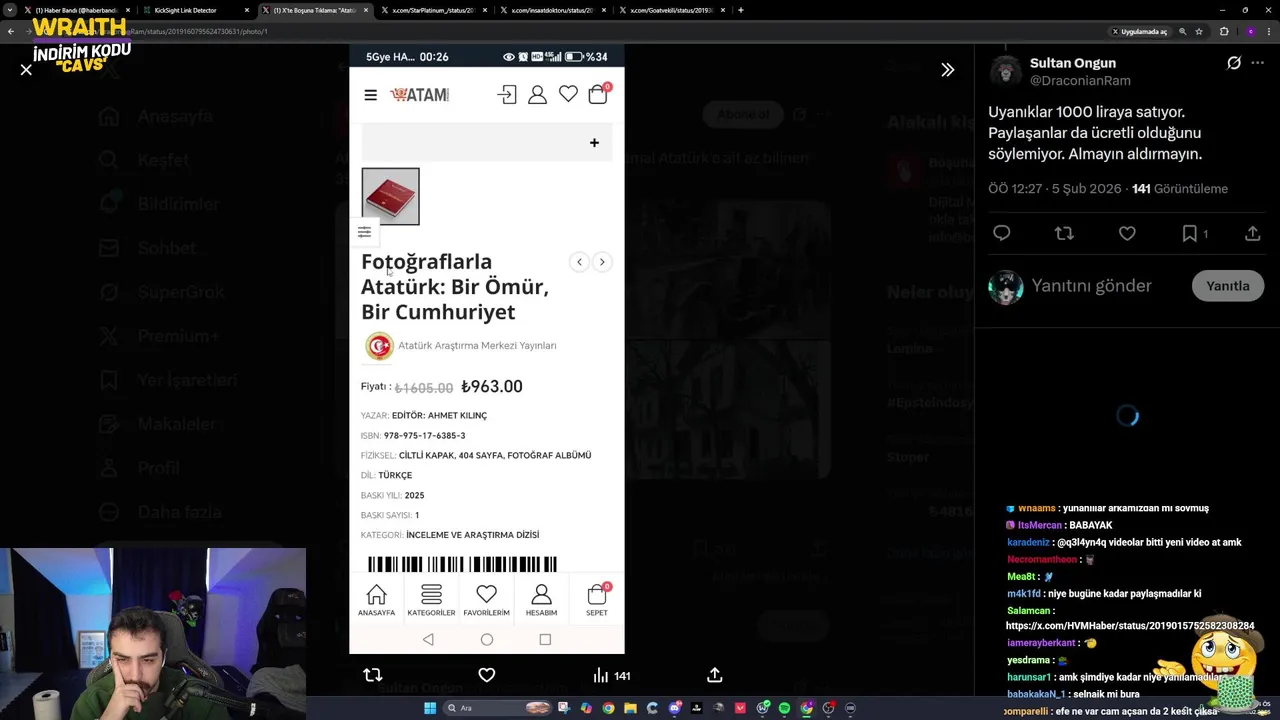1280x720 pixels.
Task: Tap the filter sliders icon below the thumbnail
Action: 364,232
